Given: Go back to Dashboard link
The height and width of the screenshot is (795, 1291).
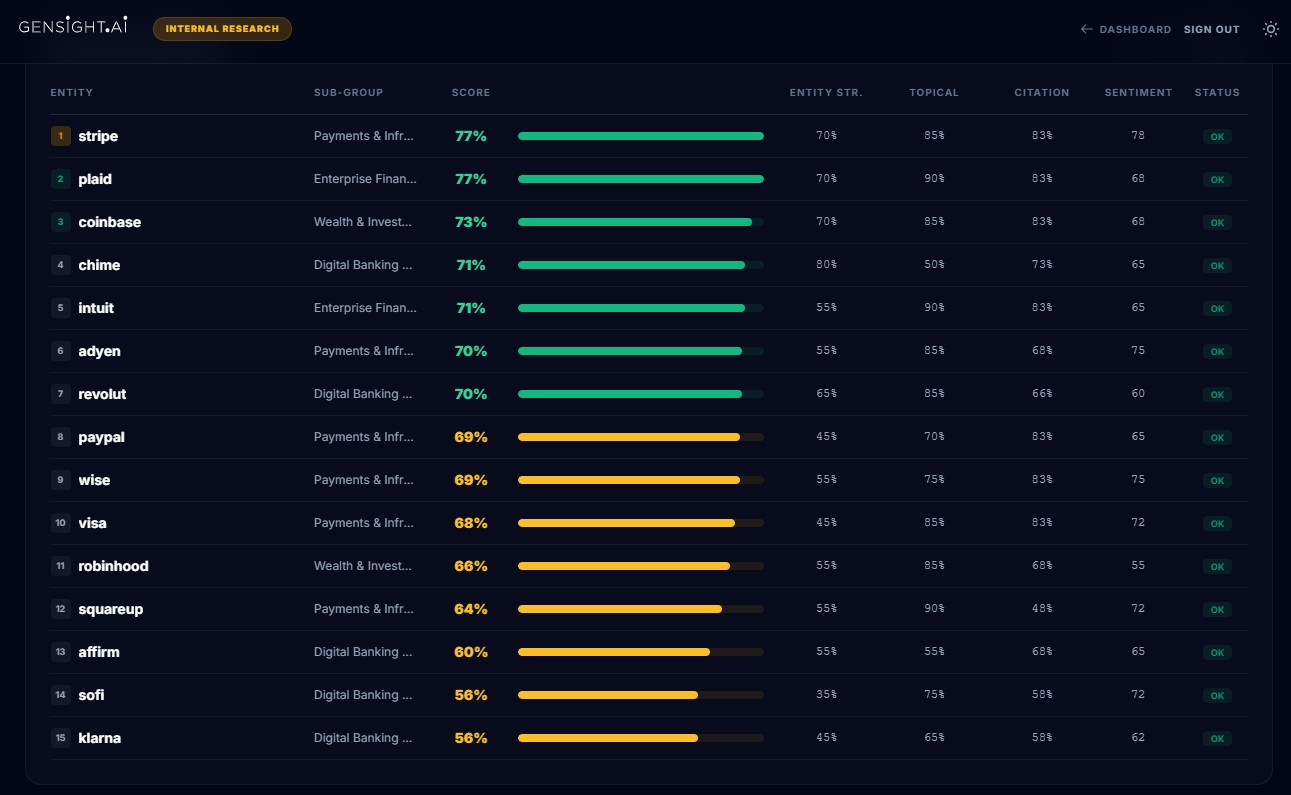Looking at the screenshot, I should (x=1126, y=29).
